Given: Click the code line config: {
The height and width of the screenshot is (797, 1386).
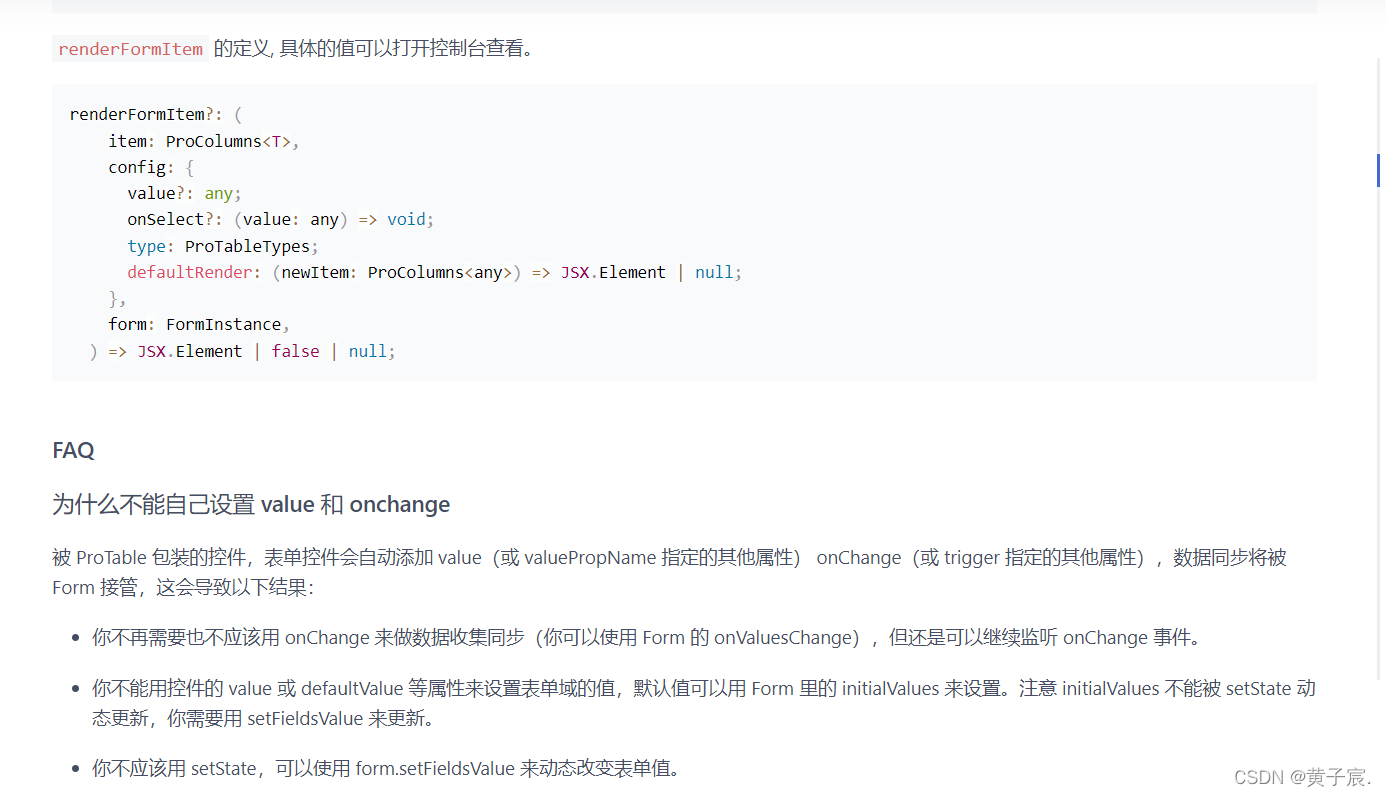Looking at the screenshot, I should point(151,167).
